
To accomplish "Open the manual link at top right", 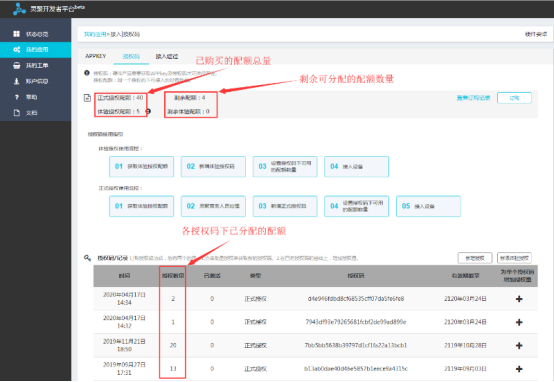I will [x=536, y=34].
